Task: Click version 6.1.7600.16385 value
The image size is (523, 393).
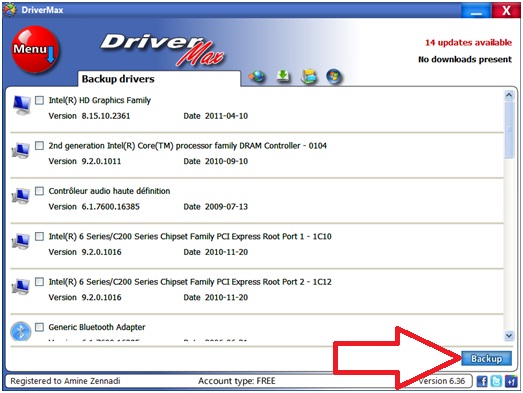Action: (x=110, y=207)
